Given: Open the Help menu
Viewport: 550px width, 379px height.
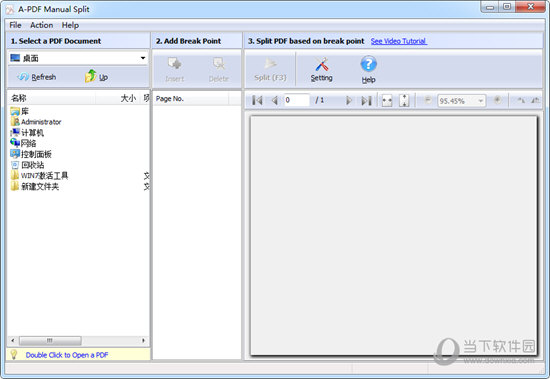Looking at the screenshot, I should coord(70,25).
